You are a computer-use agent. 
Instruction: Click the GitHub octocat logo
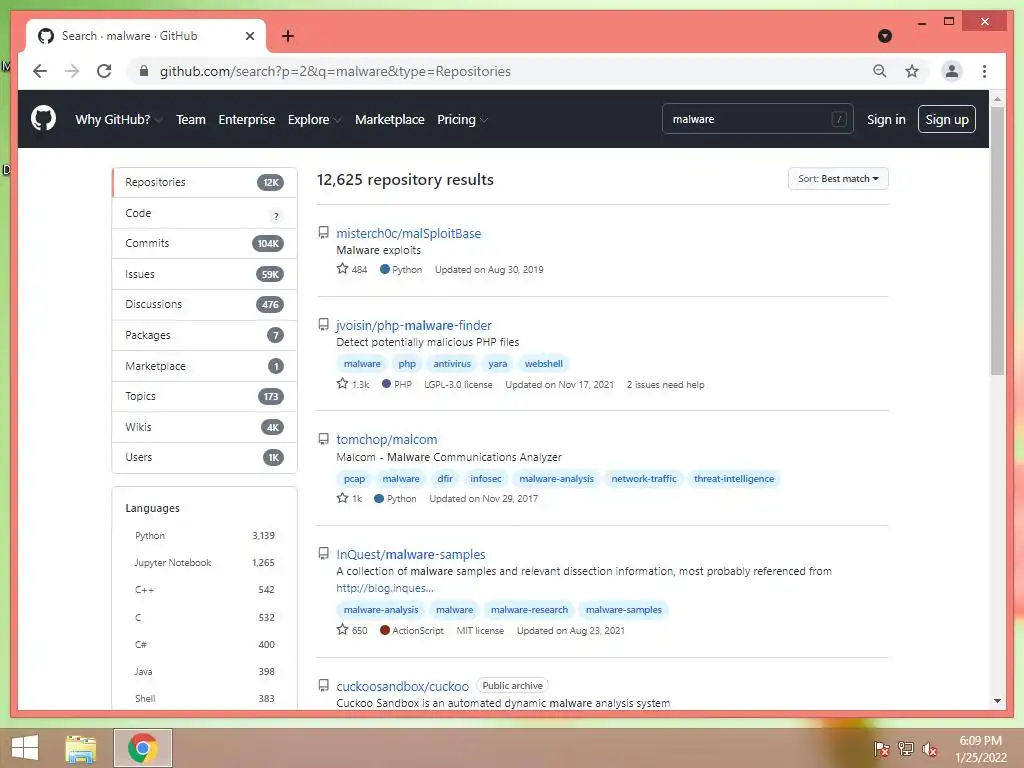tap(43, 119)
